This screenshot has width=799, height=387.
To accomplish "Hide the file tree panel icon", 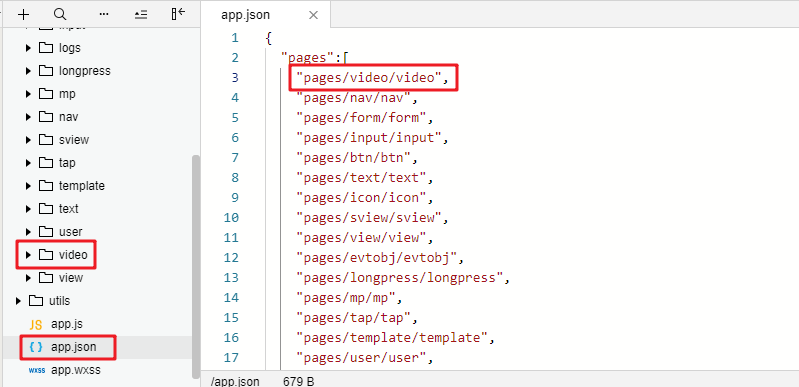I will (178, 14).
